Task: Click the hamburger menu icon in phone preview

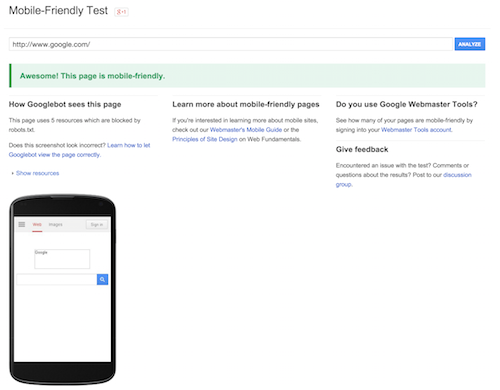Action: point(22,224)
